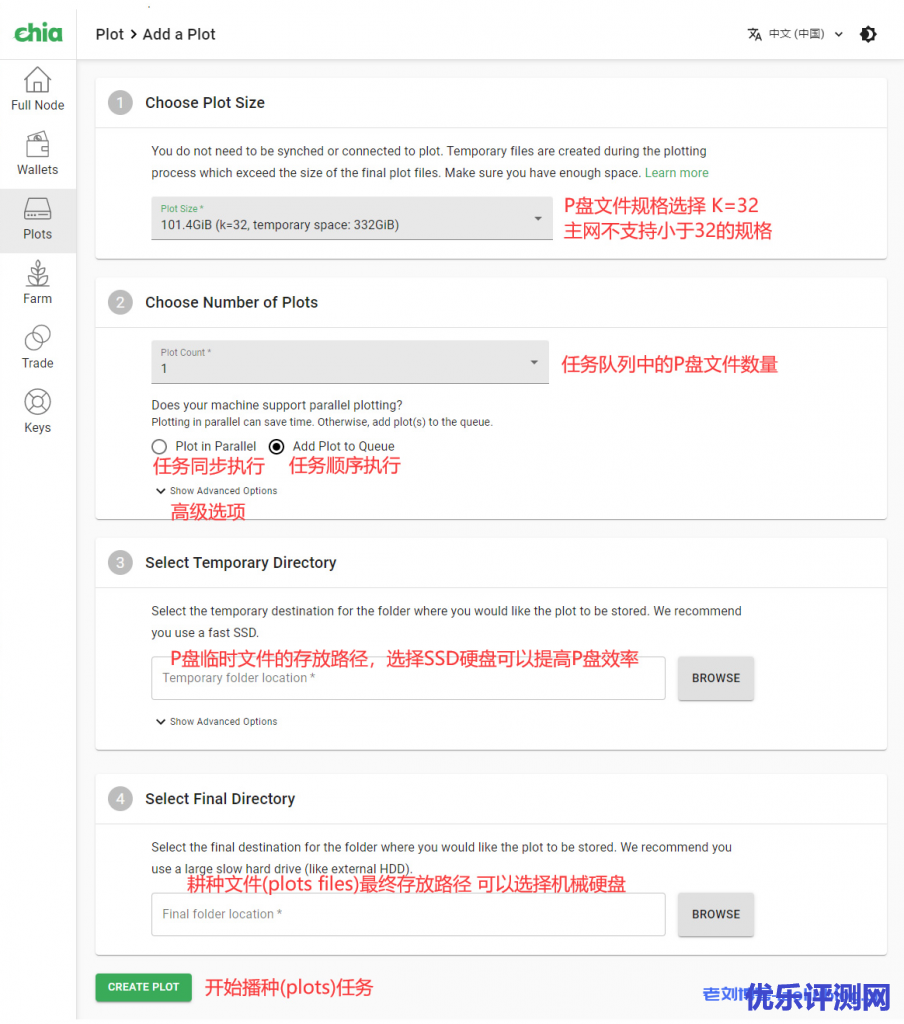
Task: Toggle dark mode with the theme icon
Action: [868, 34]
